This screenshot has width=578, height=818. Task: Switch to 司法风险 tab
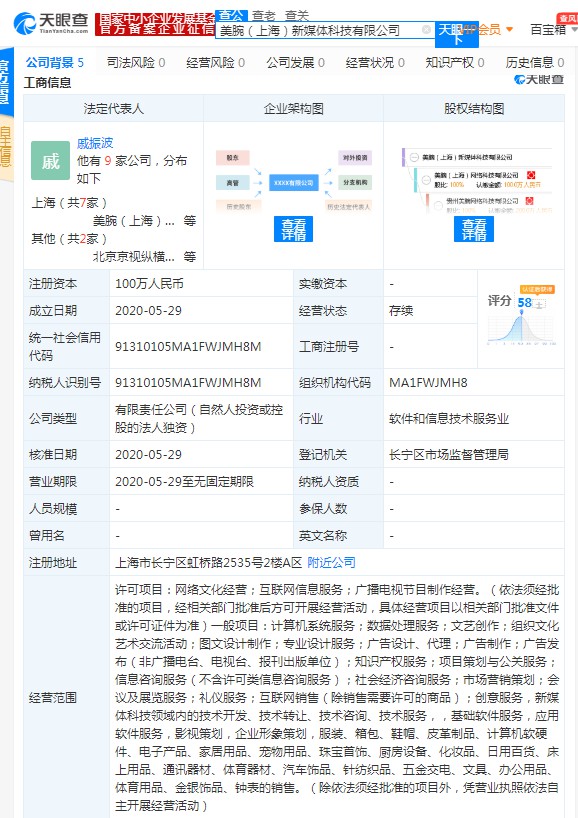(x=136, y=63)
